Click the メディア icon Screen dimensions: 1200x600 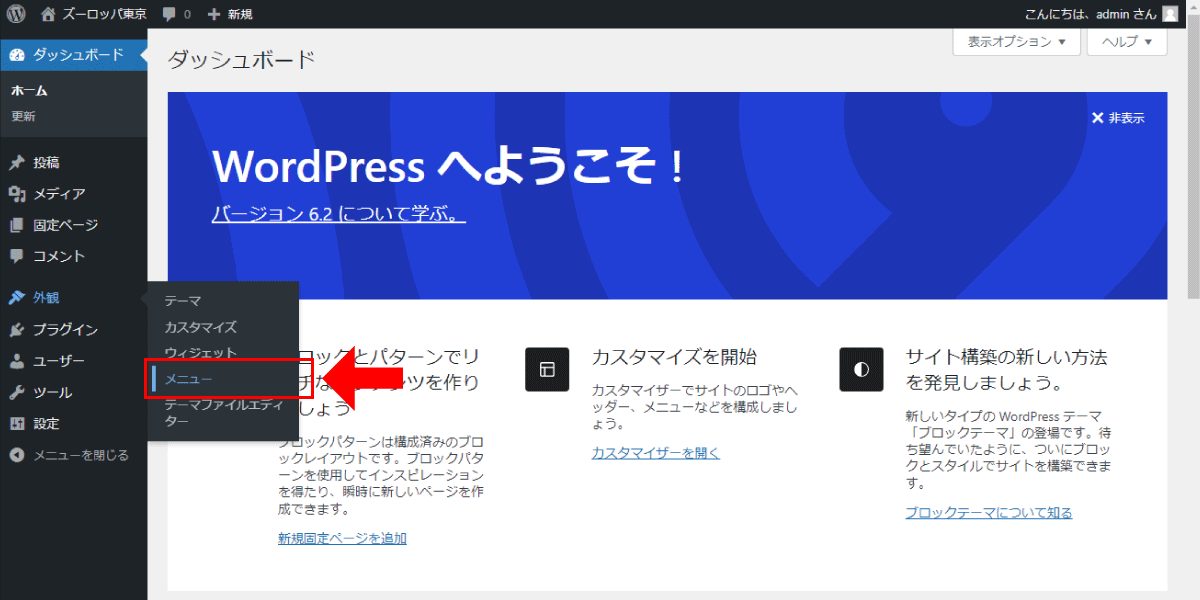pos(17,194)
